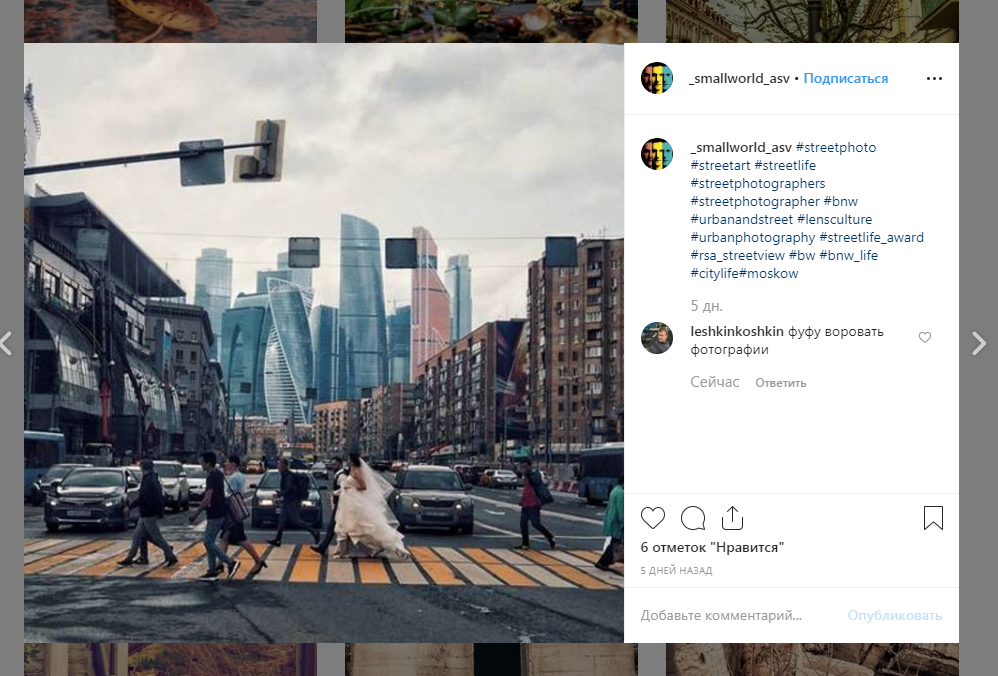This screenshot has width=998, height=676.
Task: View the 6 отметок "Нравится" likes list
Action: tap(712, 547)
